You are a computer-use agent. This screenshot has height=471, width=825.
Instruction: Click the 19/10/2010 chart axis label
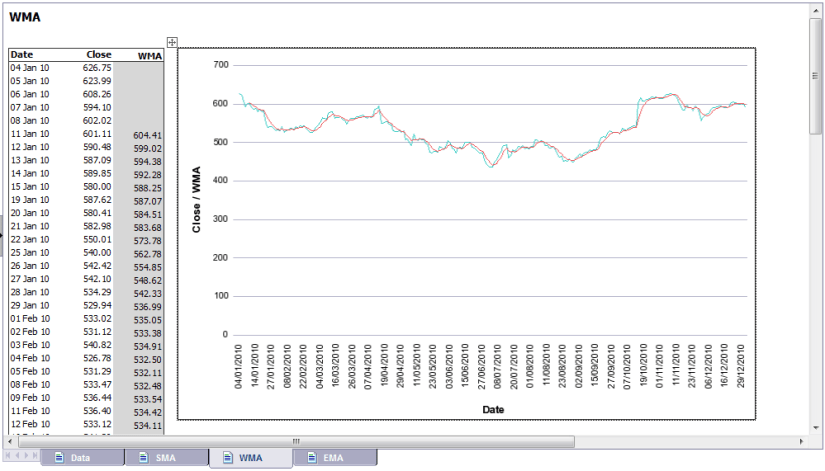[643, 367]
